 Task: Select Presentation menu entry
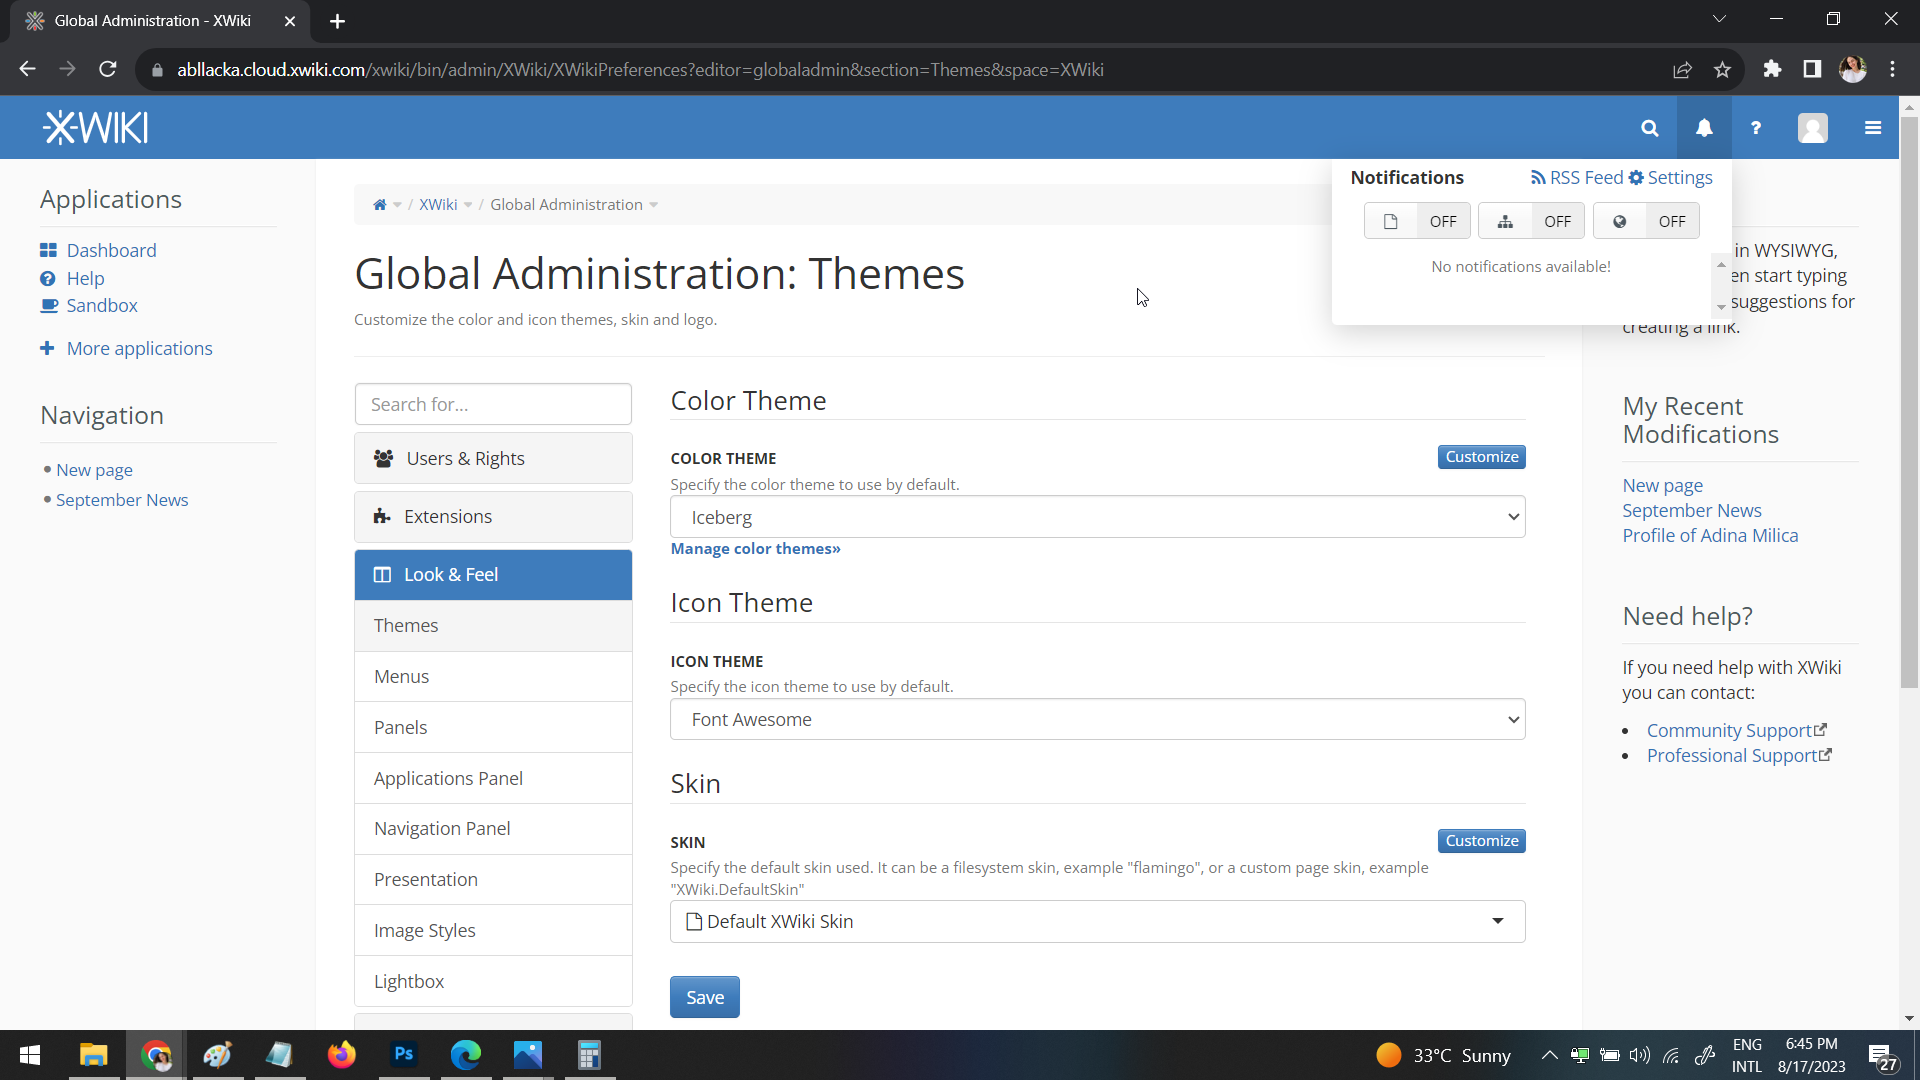pos(493,879)
